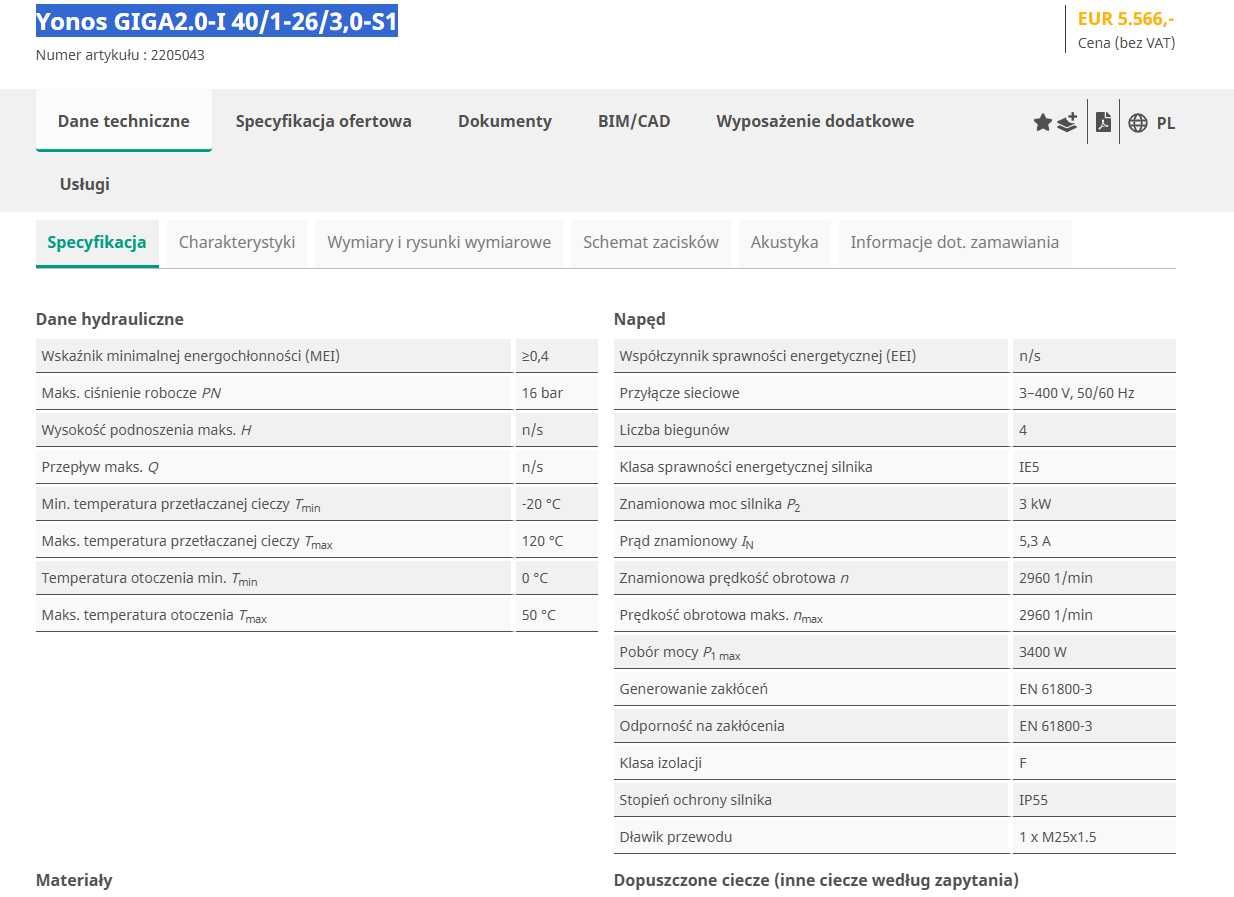Switch to the Akustyka sub-tab
The width and height of the screenshot is (1234, 897).
pos(785,243)
